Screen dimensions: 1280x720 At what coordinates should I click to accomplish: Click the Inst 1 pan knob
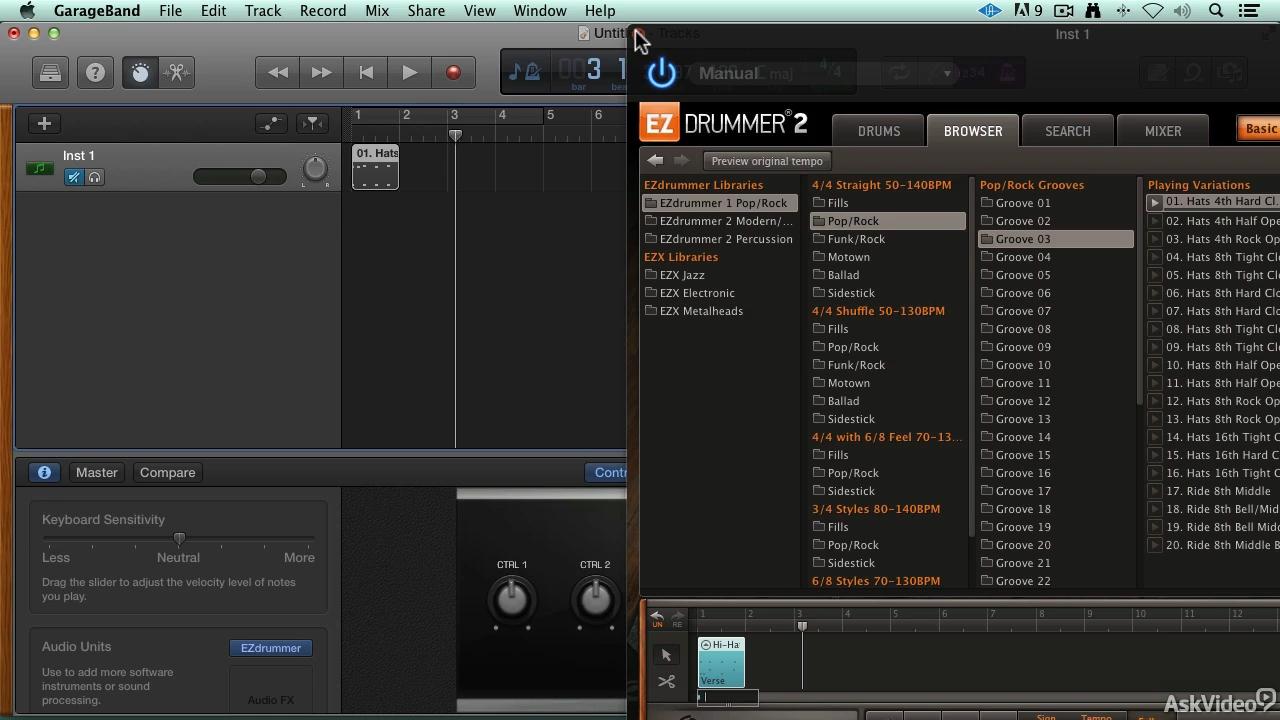pyautogui.click(x=315, y=170)
